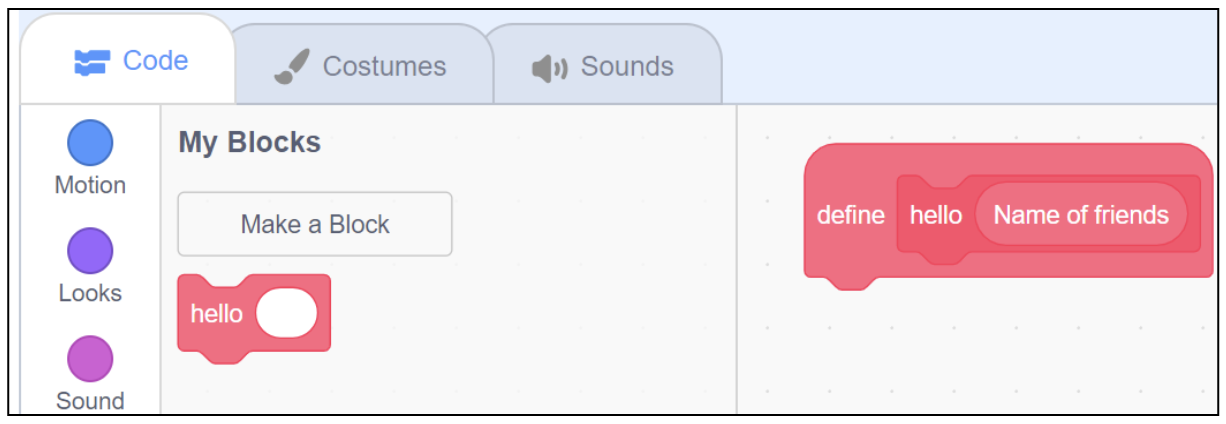Click the Sounds speaker icon
The width and height of the screenshot is (1226, 424).
(550, 68)
